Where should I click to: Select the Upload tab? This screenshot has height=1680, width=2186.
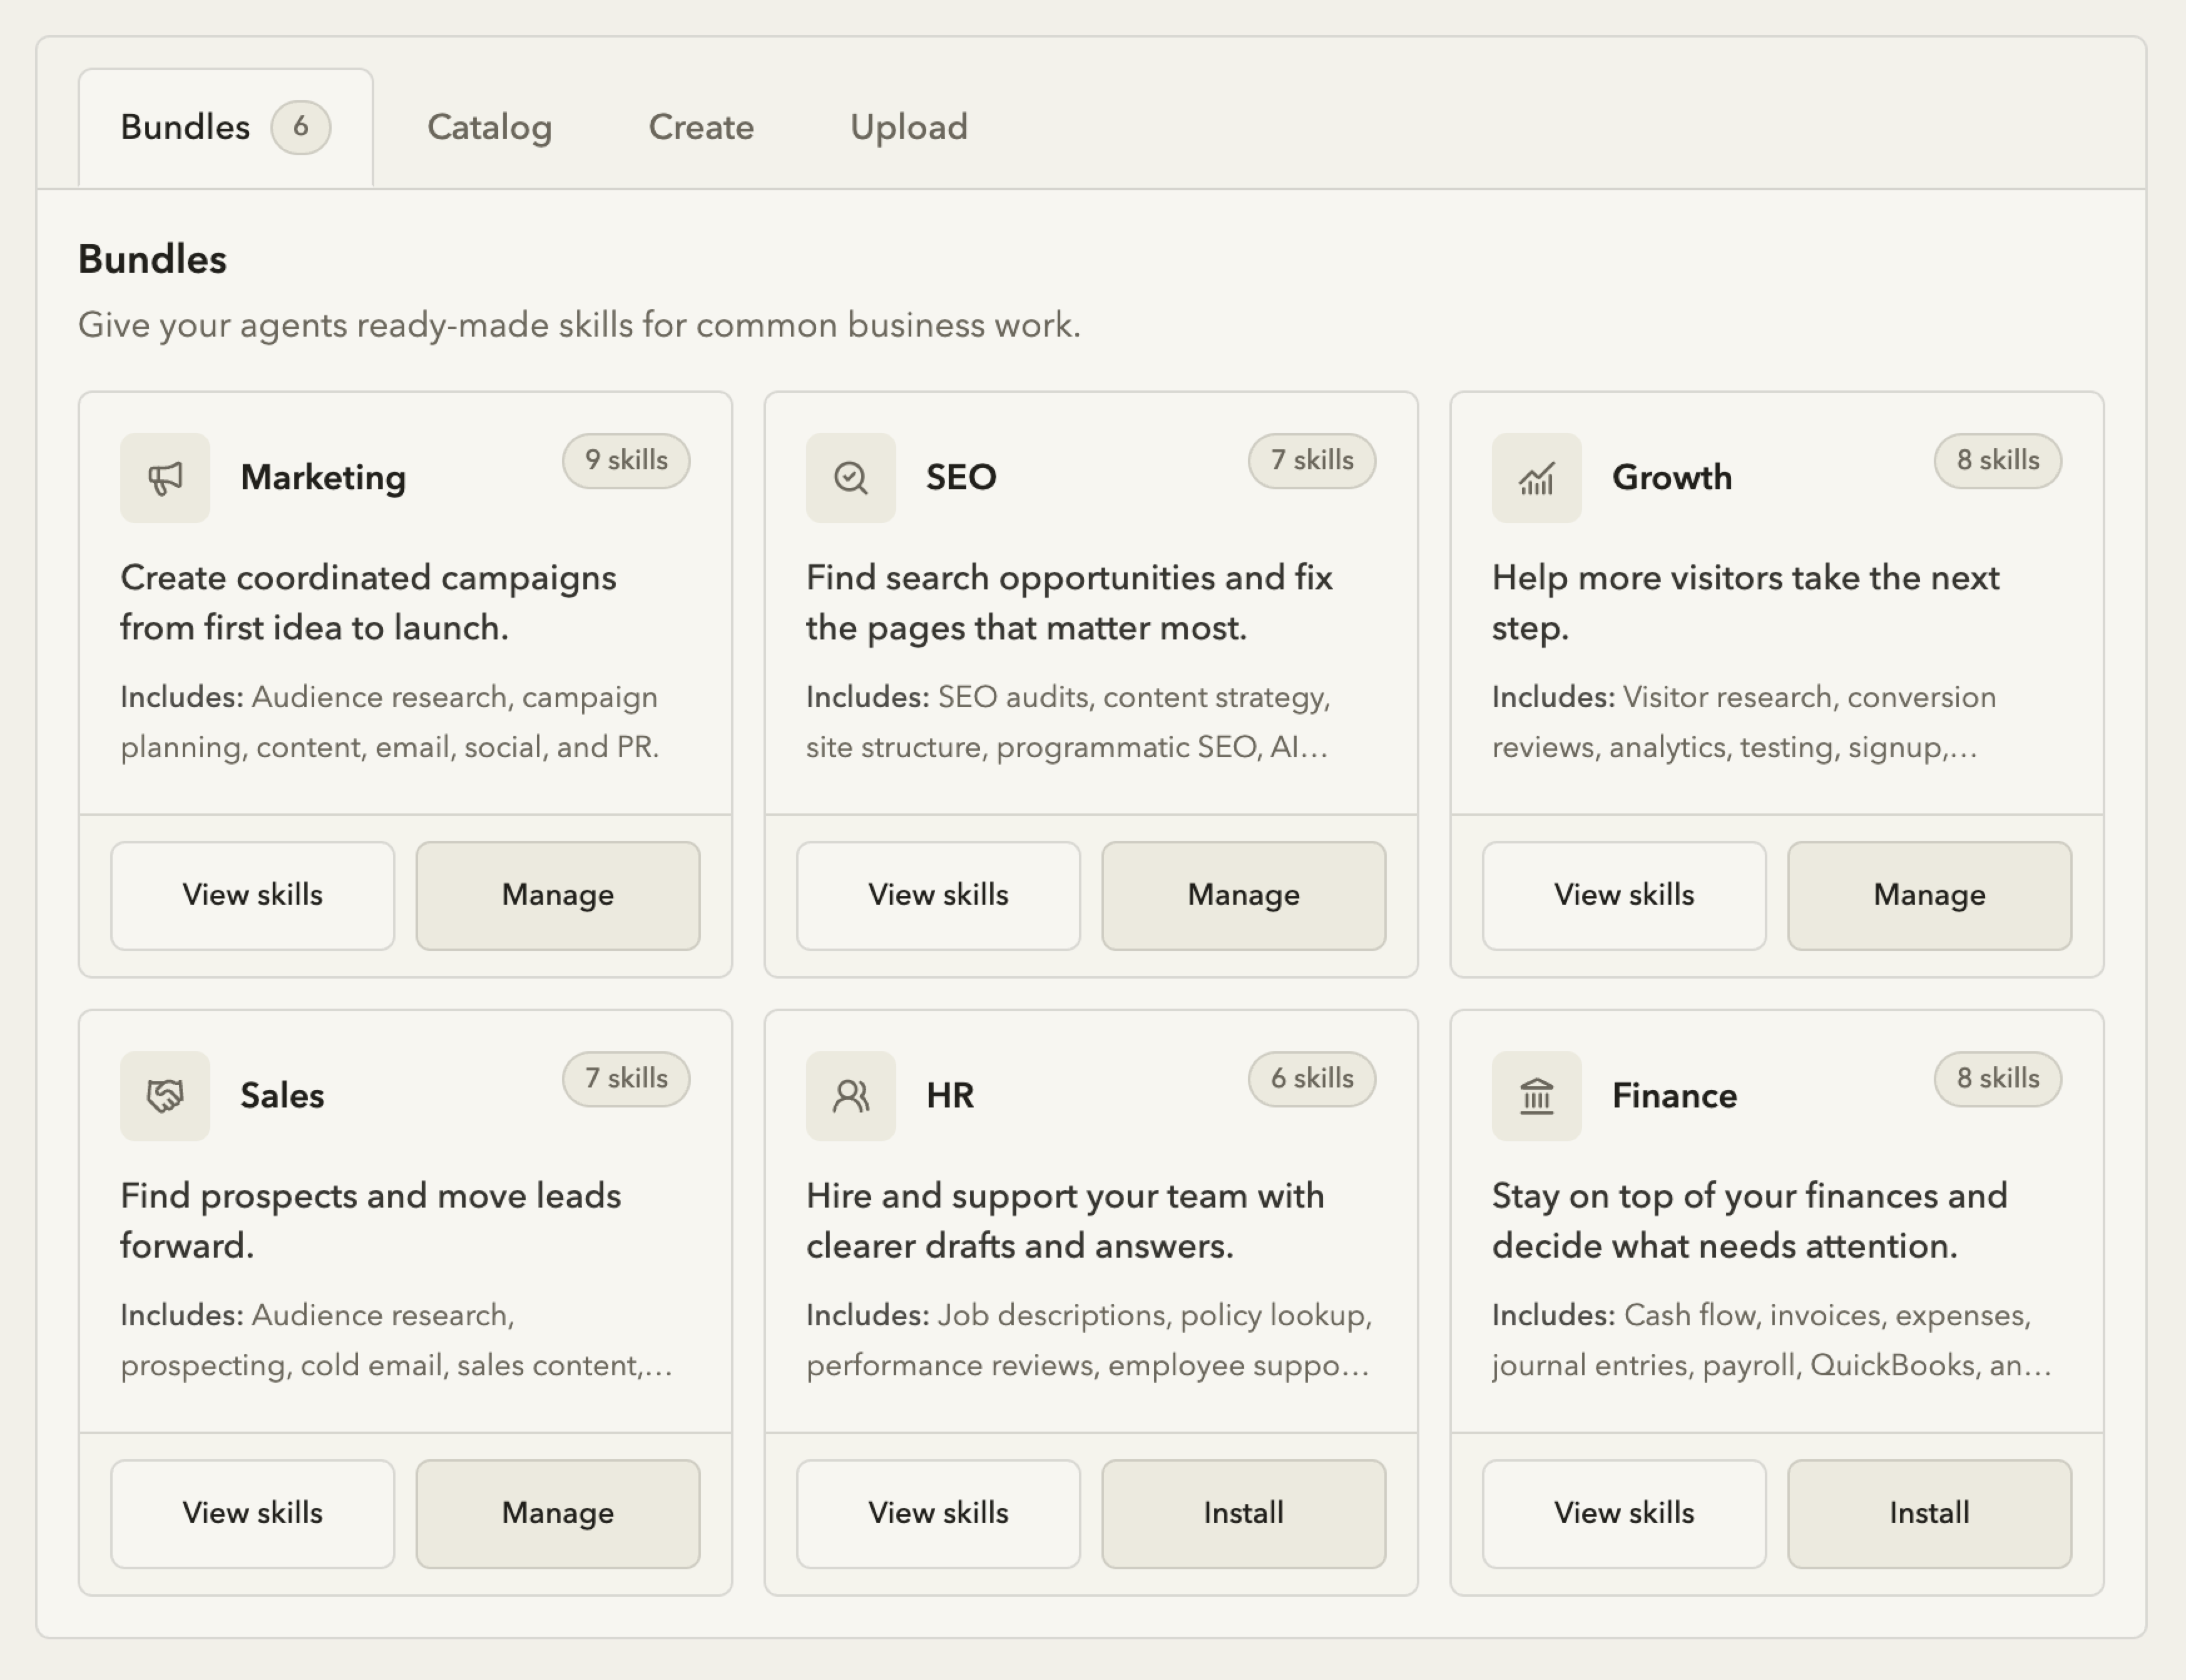[909, 128]
